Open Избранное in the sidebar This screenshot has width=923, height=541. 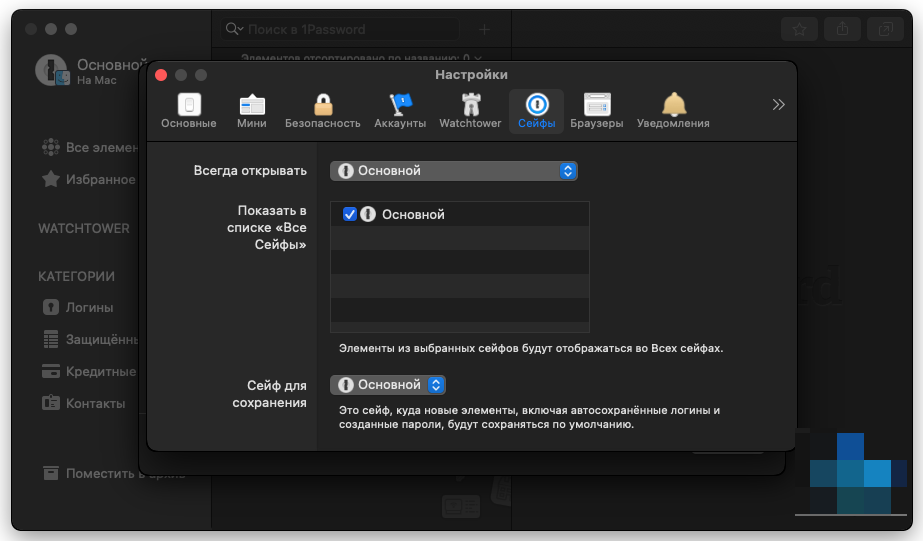coord(99,180)
